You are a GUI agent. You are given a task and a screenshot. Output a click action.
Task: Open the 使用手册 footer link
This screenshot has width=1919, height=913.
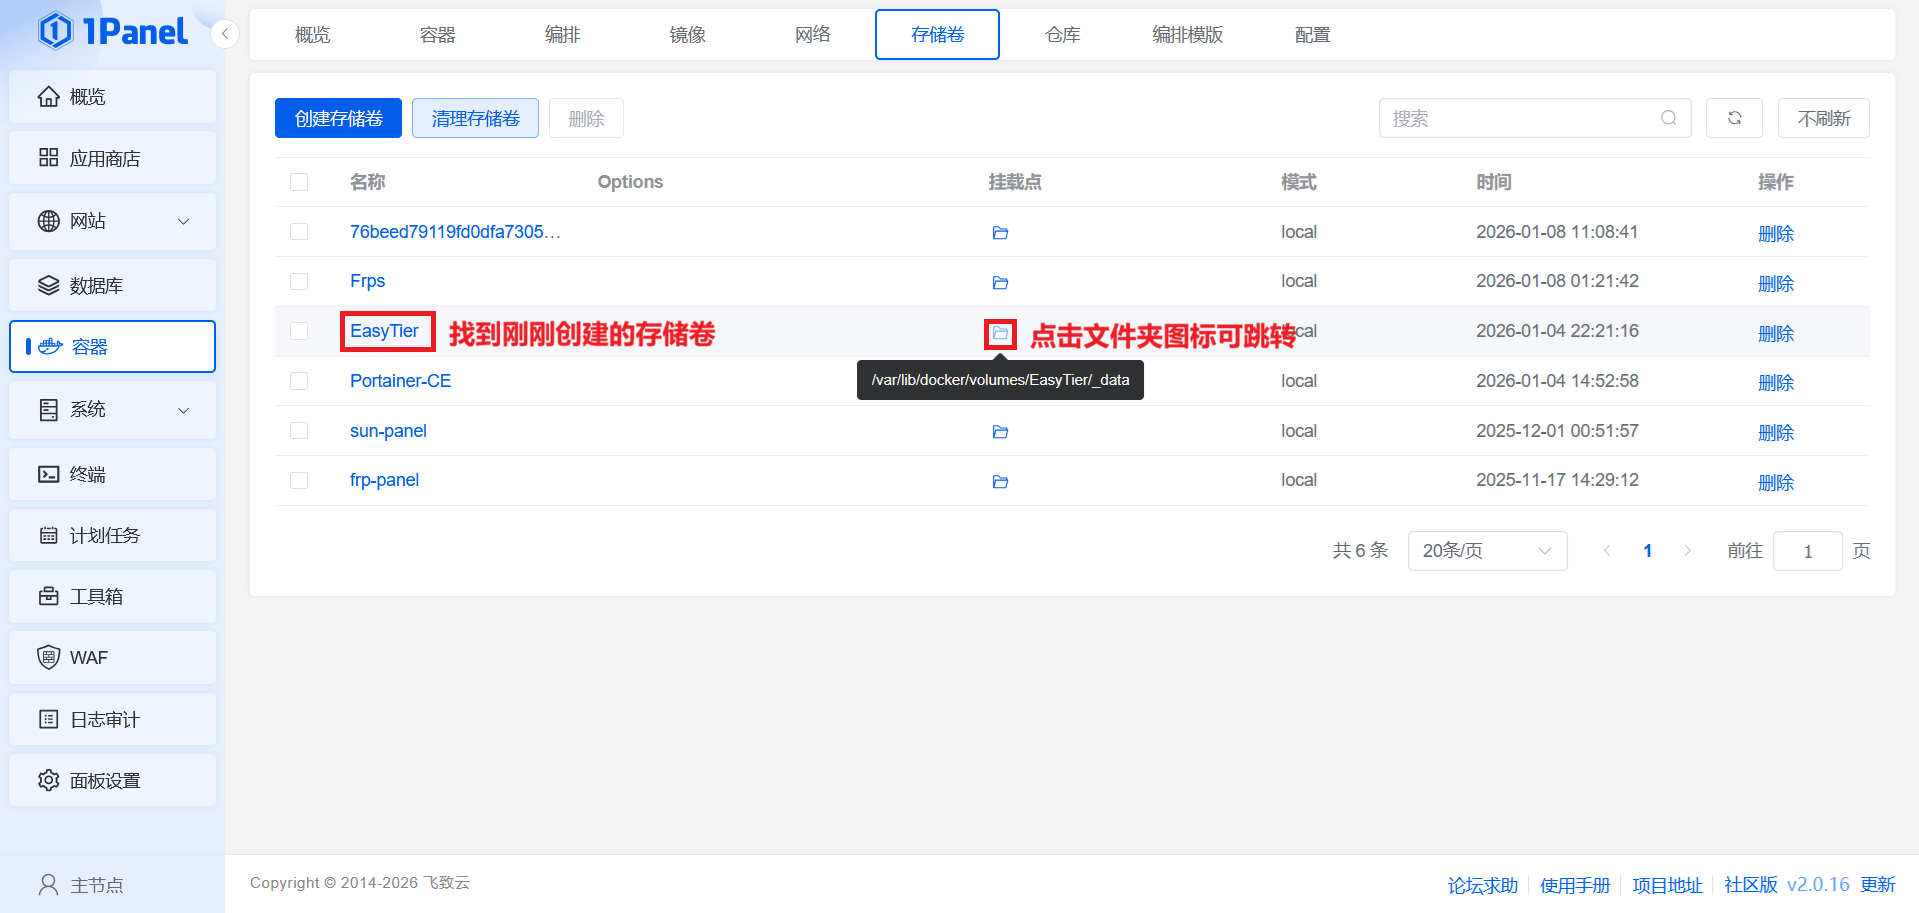[1575, 885]
